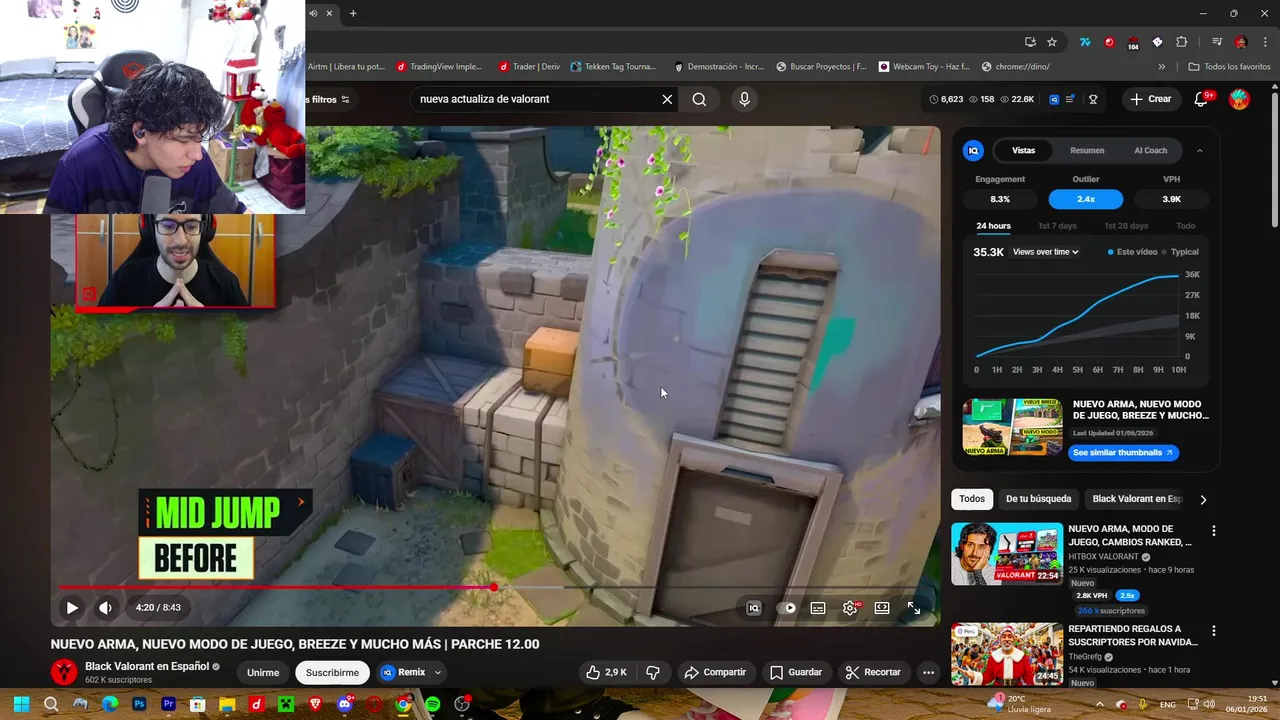Click the Unirme join button
This screenshot has height=720, width=1280.
click(263, 673)
